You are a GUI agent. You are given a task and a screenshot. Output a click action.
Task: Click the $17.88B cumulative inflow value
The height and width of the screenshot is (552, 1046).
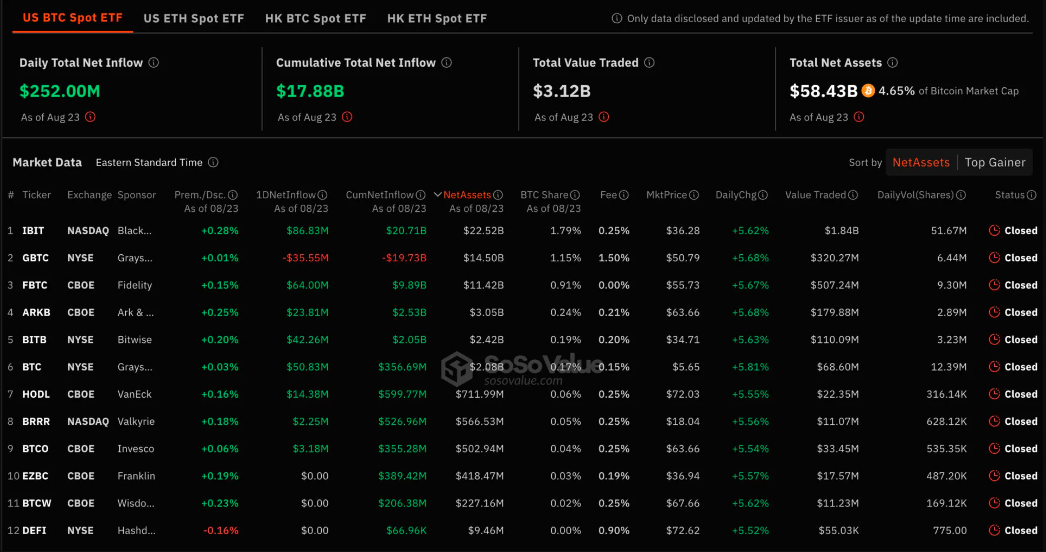click(x=310, y=91)
